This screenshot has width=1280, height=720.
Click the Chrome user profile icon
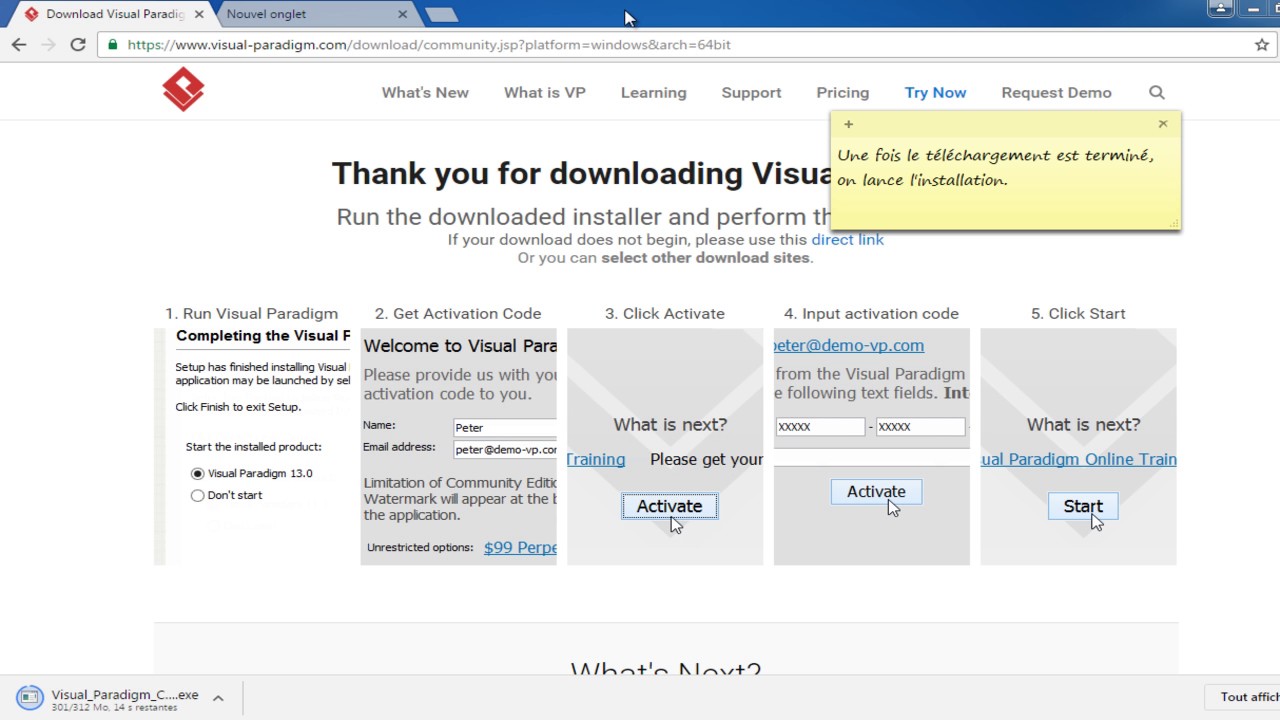(x=1220, y=8)
